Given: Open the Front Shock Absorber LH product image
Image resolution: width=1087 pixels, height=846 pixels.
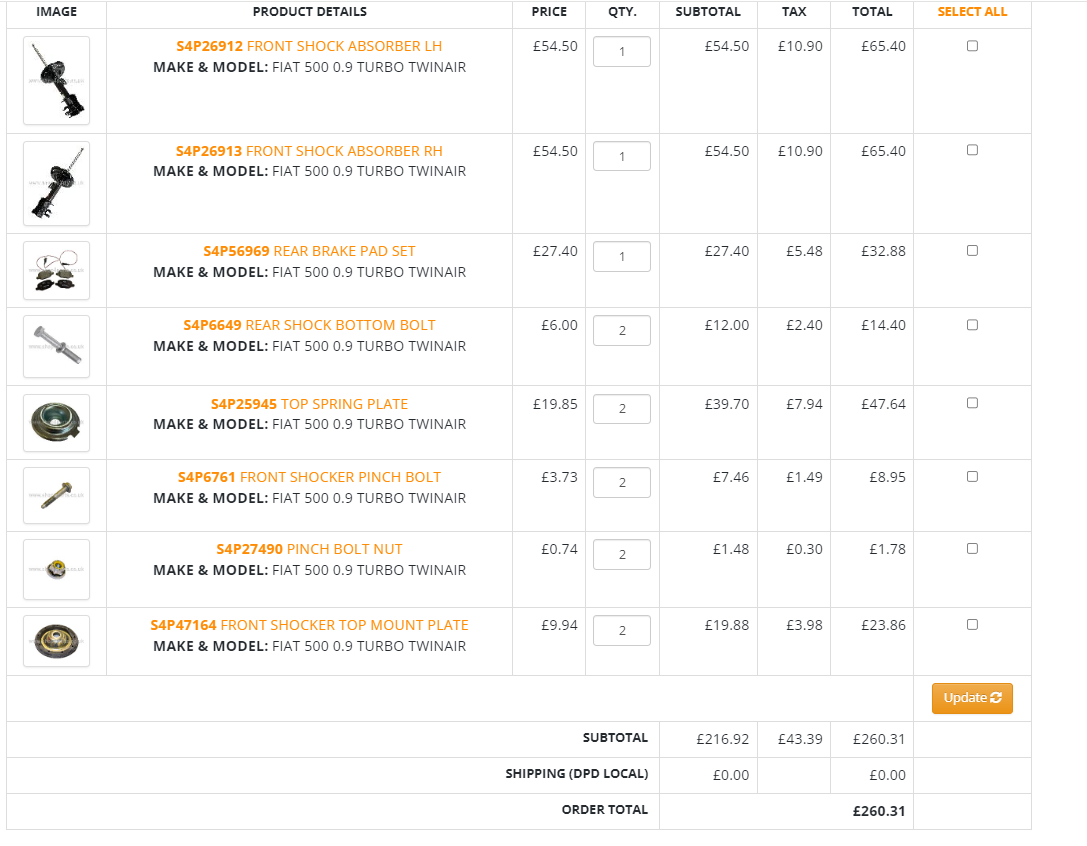Looking at the screenshot, I should pos(56,80).
